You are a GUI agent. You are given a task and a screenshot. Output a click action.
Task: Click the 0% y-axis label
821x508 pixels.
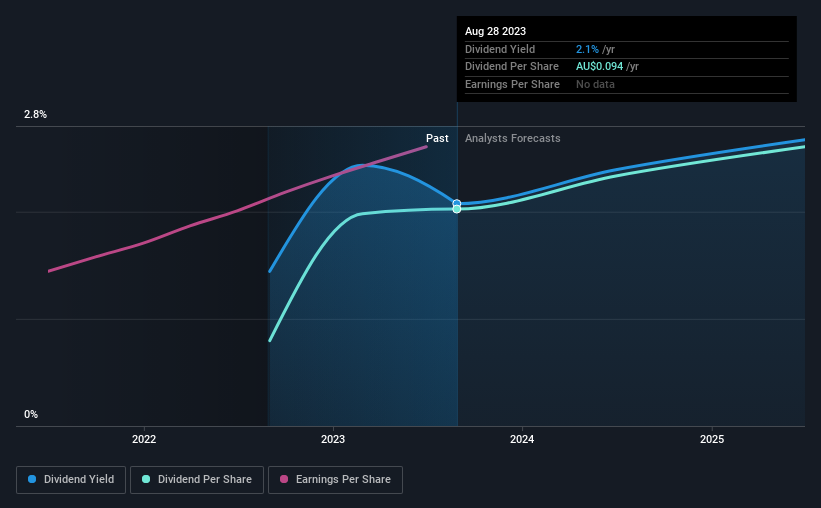point(31,414)
